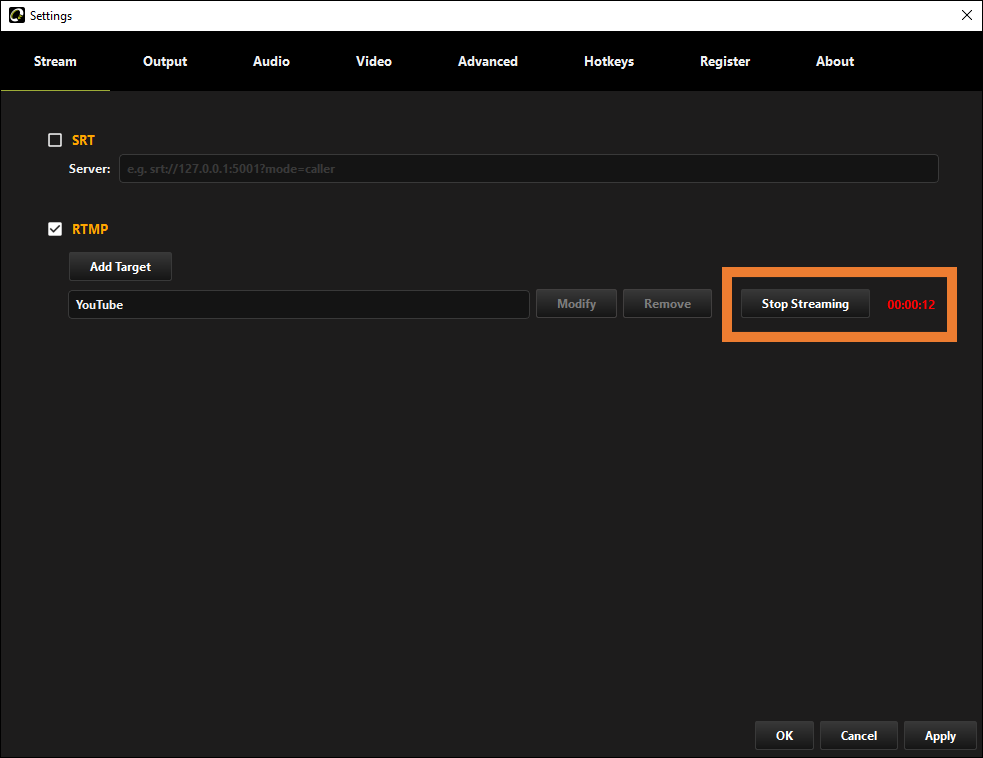Confirm settings with OK

[x=784, y=735]
